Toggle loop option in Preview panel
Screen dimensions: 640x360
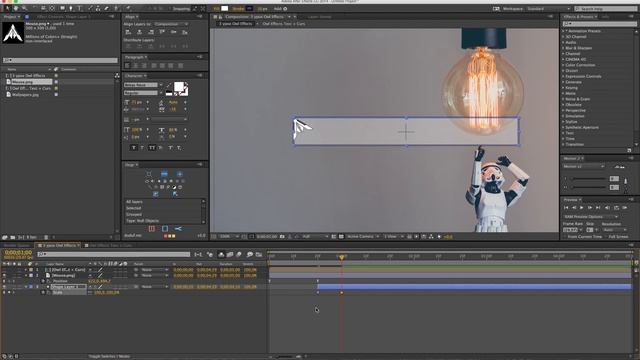(616, 207)
